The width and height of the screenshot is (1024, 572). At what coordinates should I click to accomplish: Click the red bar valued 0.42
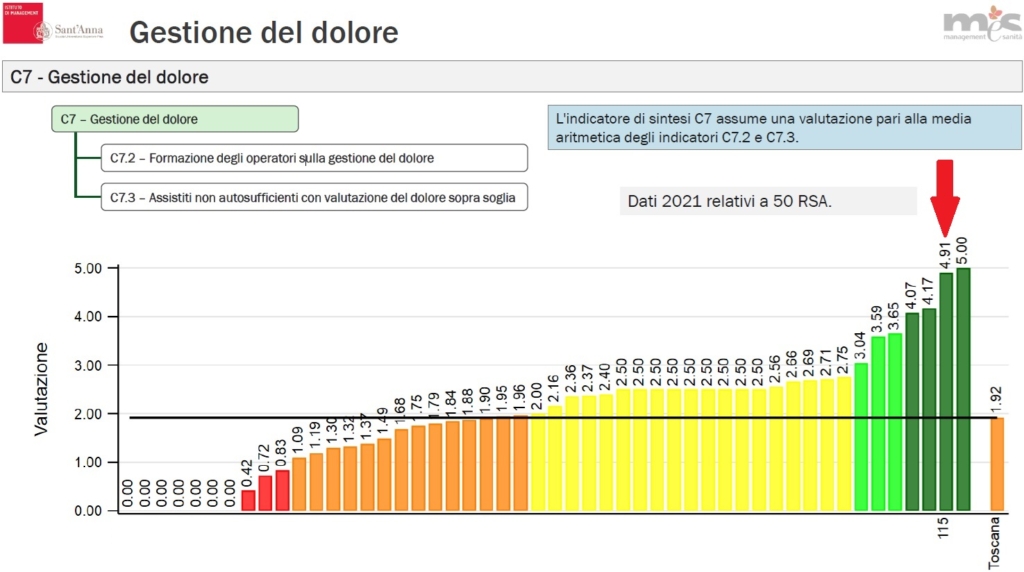(x=249, y=500)
